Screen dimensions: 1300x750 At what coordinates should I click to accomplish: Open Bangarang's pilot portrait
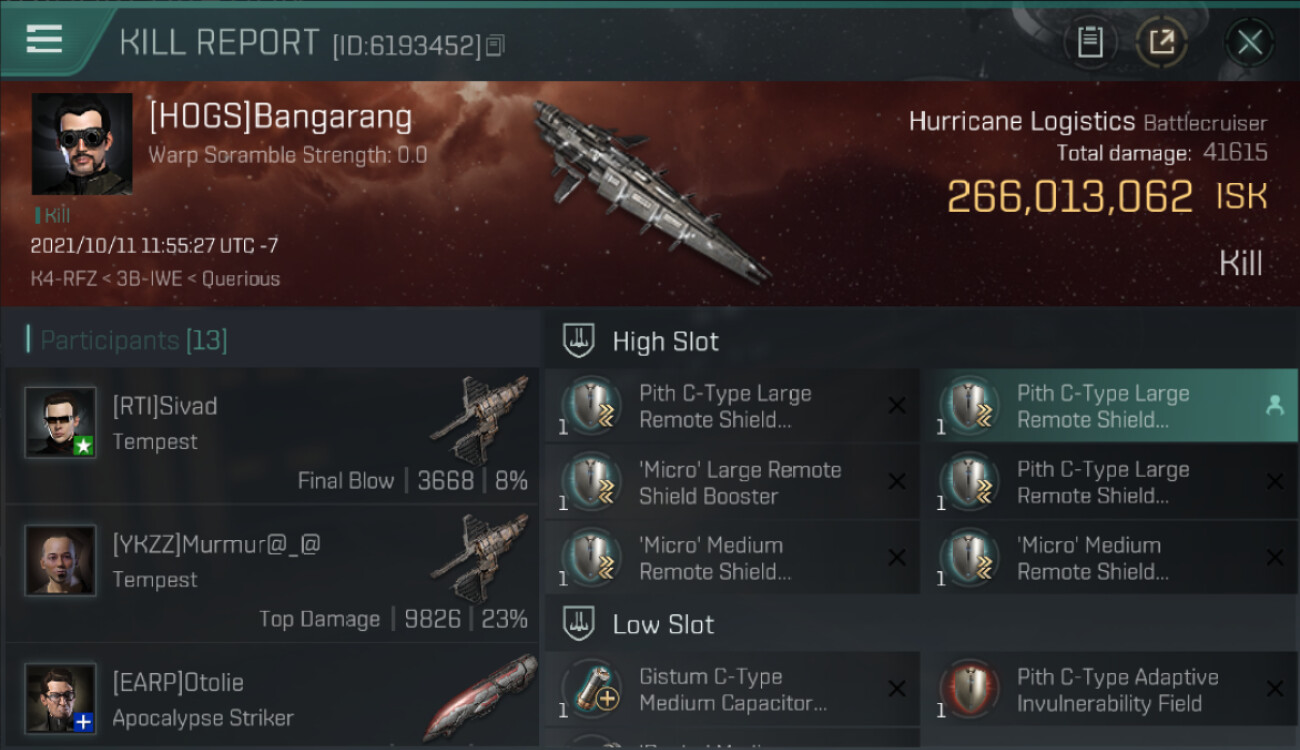pos(82,144)
